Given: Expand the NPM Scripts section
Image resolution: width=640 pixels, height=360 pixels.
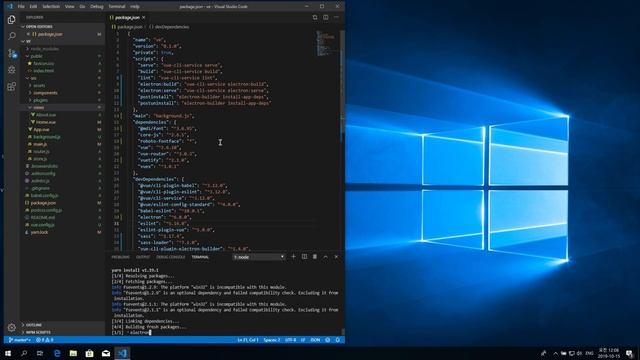Looking at the screenshot, I should (38, 332).
